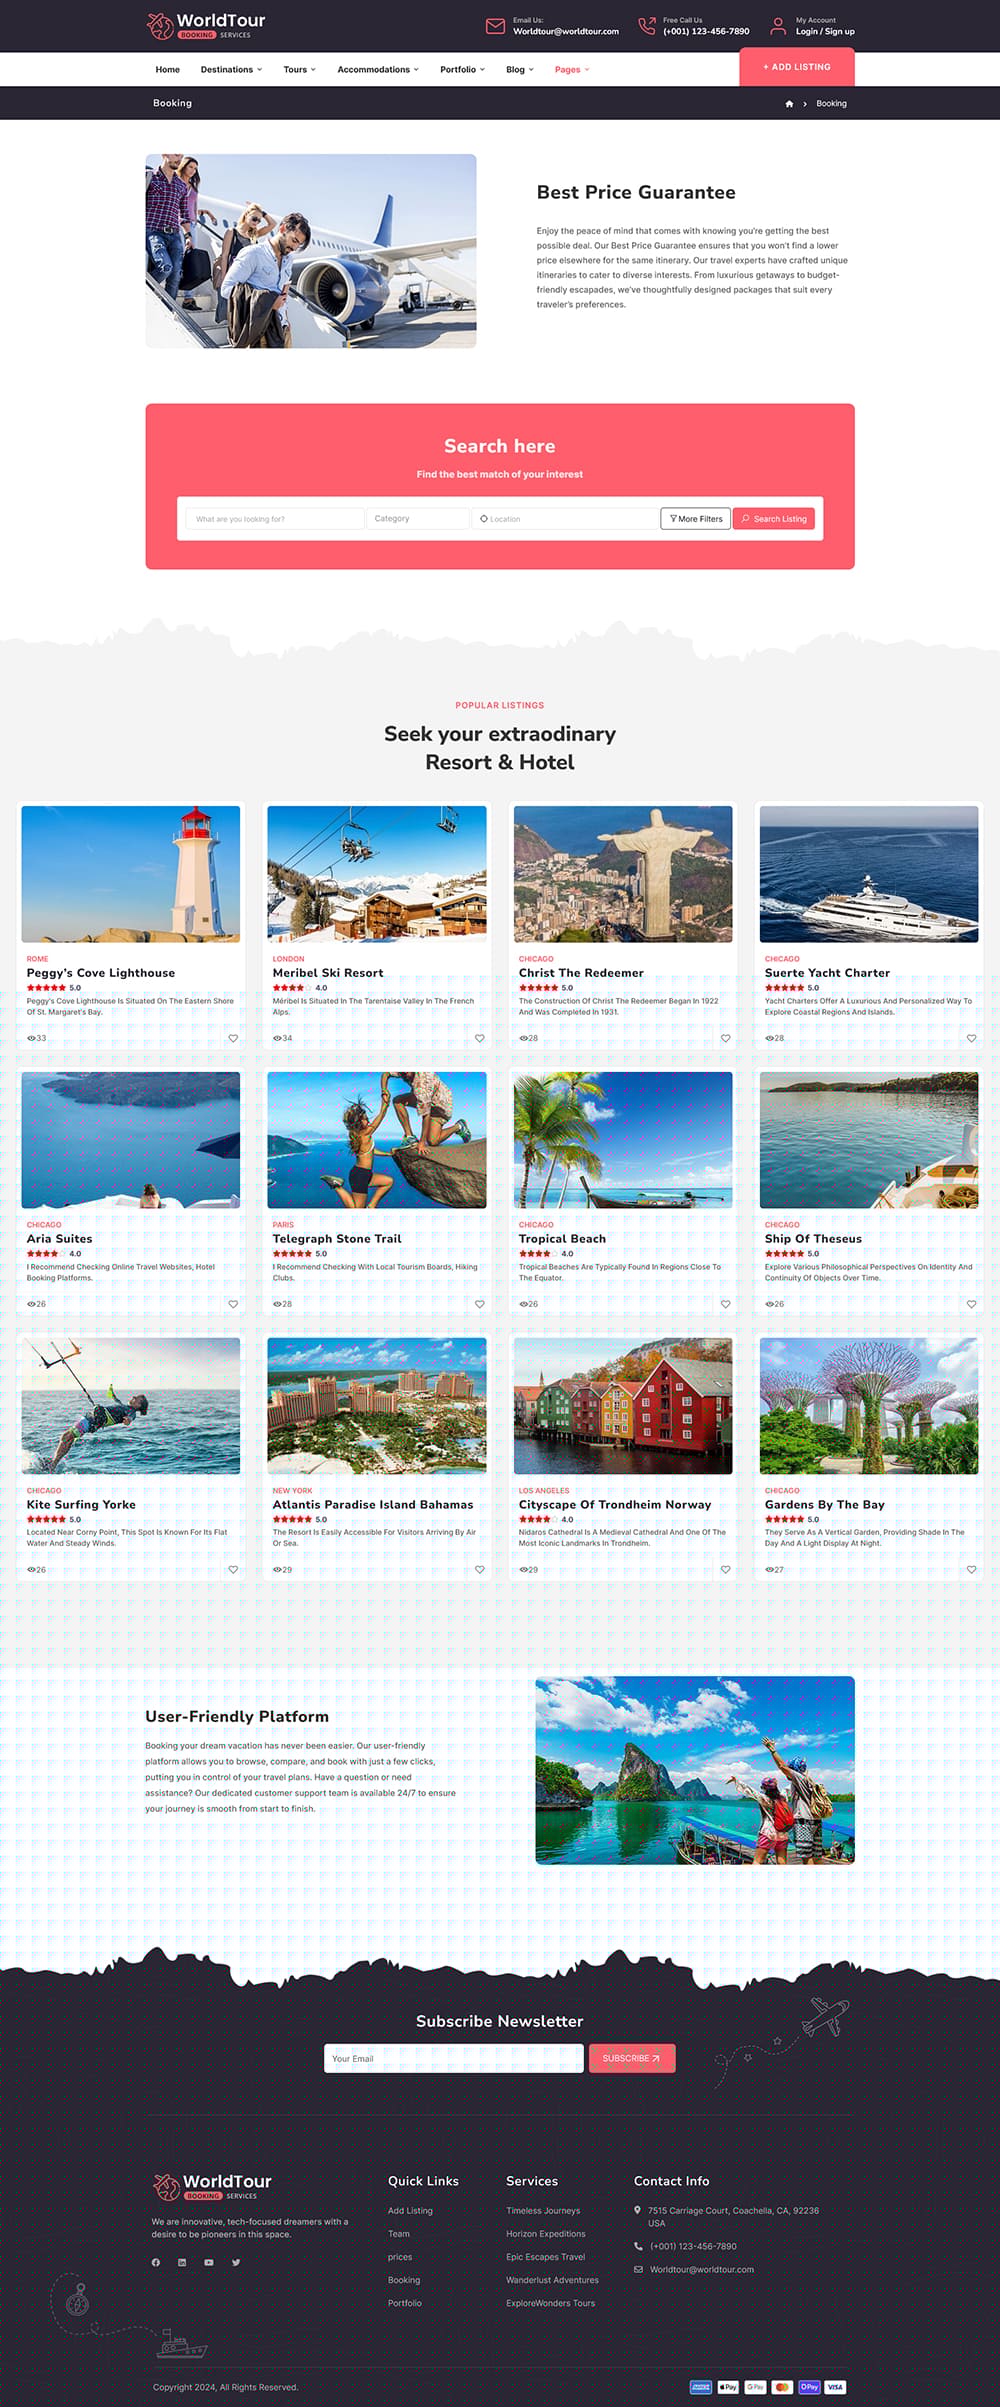Click the Add Listing button
This screenshot has height=2407, width=1000.
tap(797, 67)
